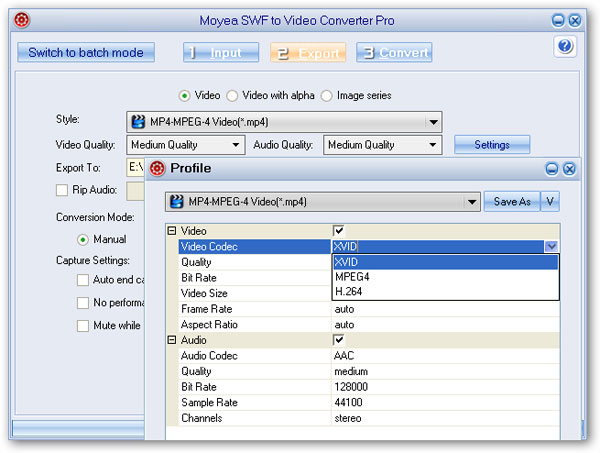
Task: Select the Audio Codec property label
Action: (209, 356)
